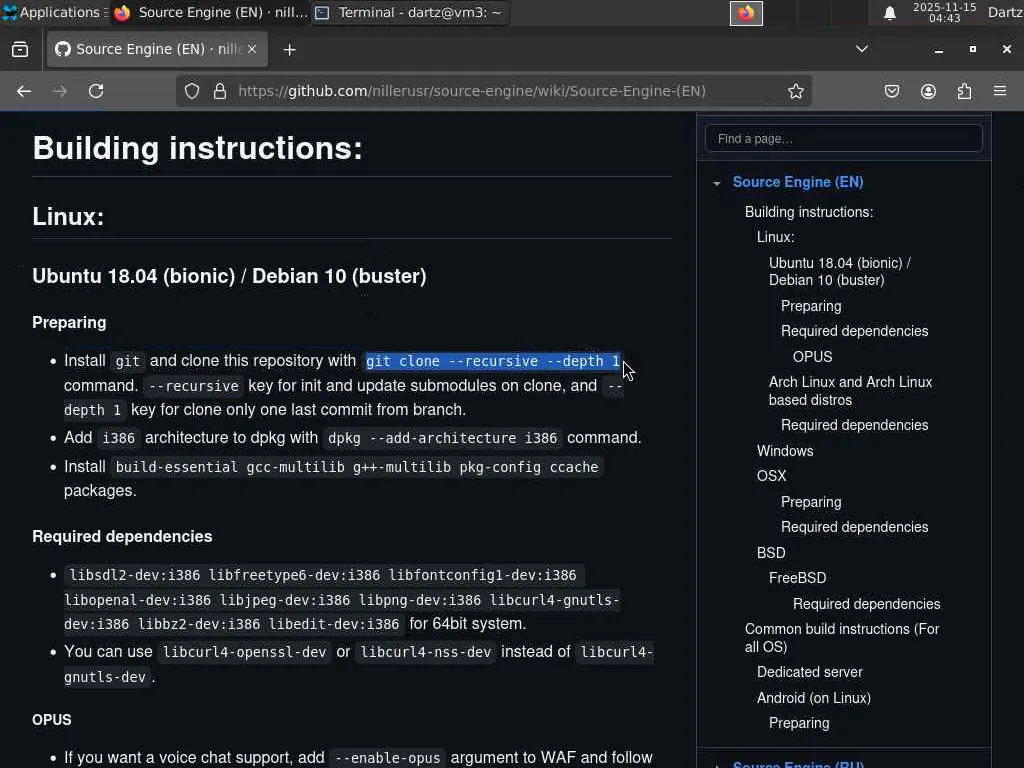Click the Find a page search field
The width and height of the screenshot is (1024, 768).
844,138
